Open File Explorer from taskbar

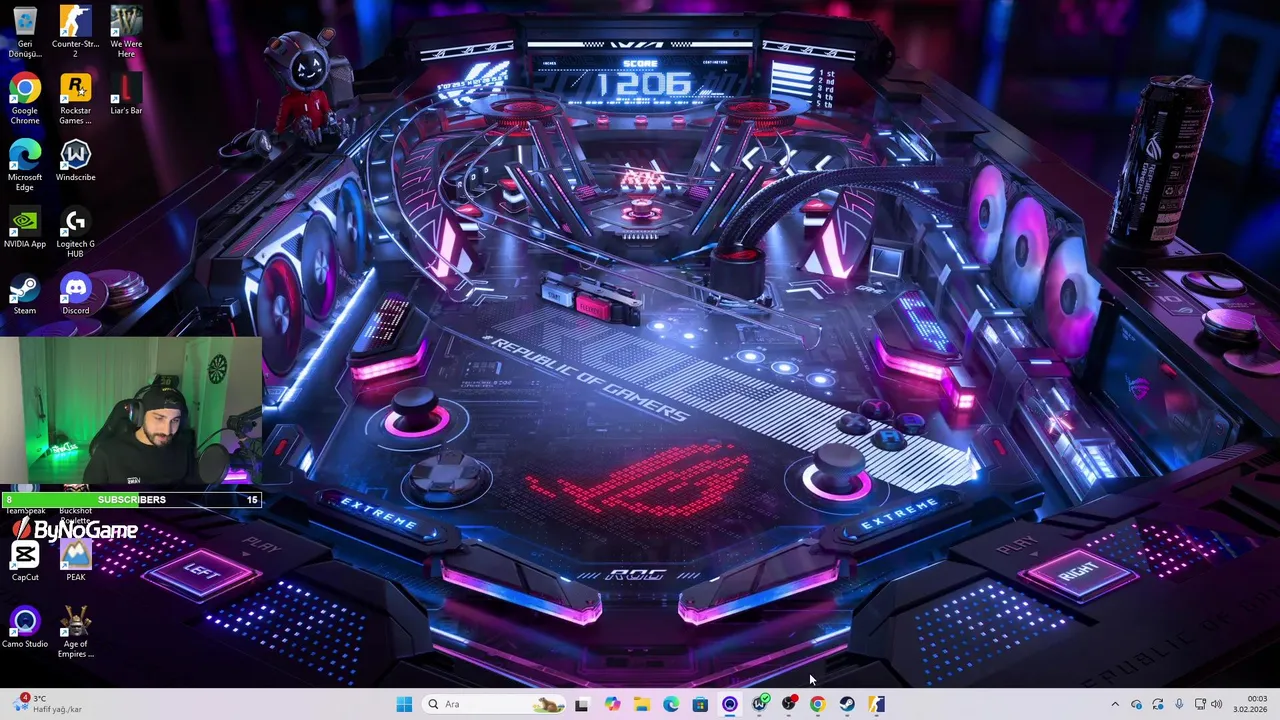point(641,704)
